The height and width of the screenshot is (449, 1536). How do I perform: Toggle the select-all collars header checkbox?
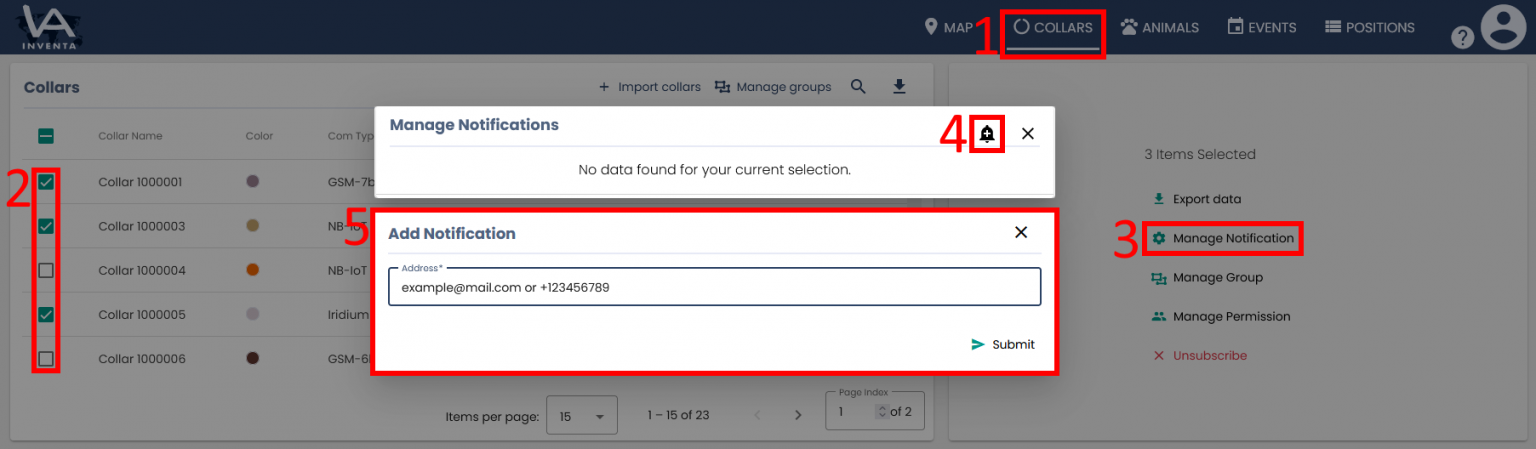[46, 136]
